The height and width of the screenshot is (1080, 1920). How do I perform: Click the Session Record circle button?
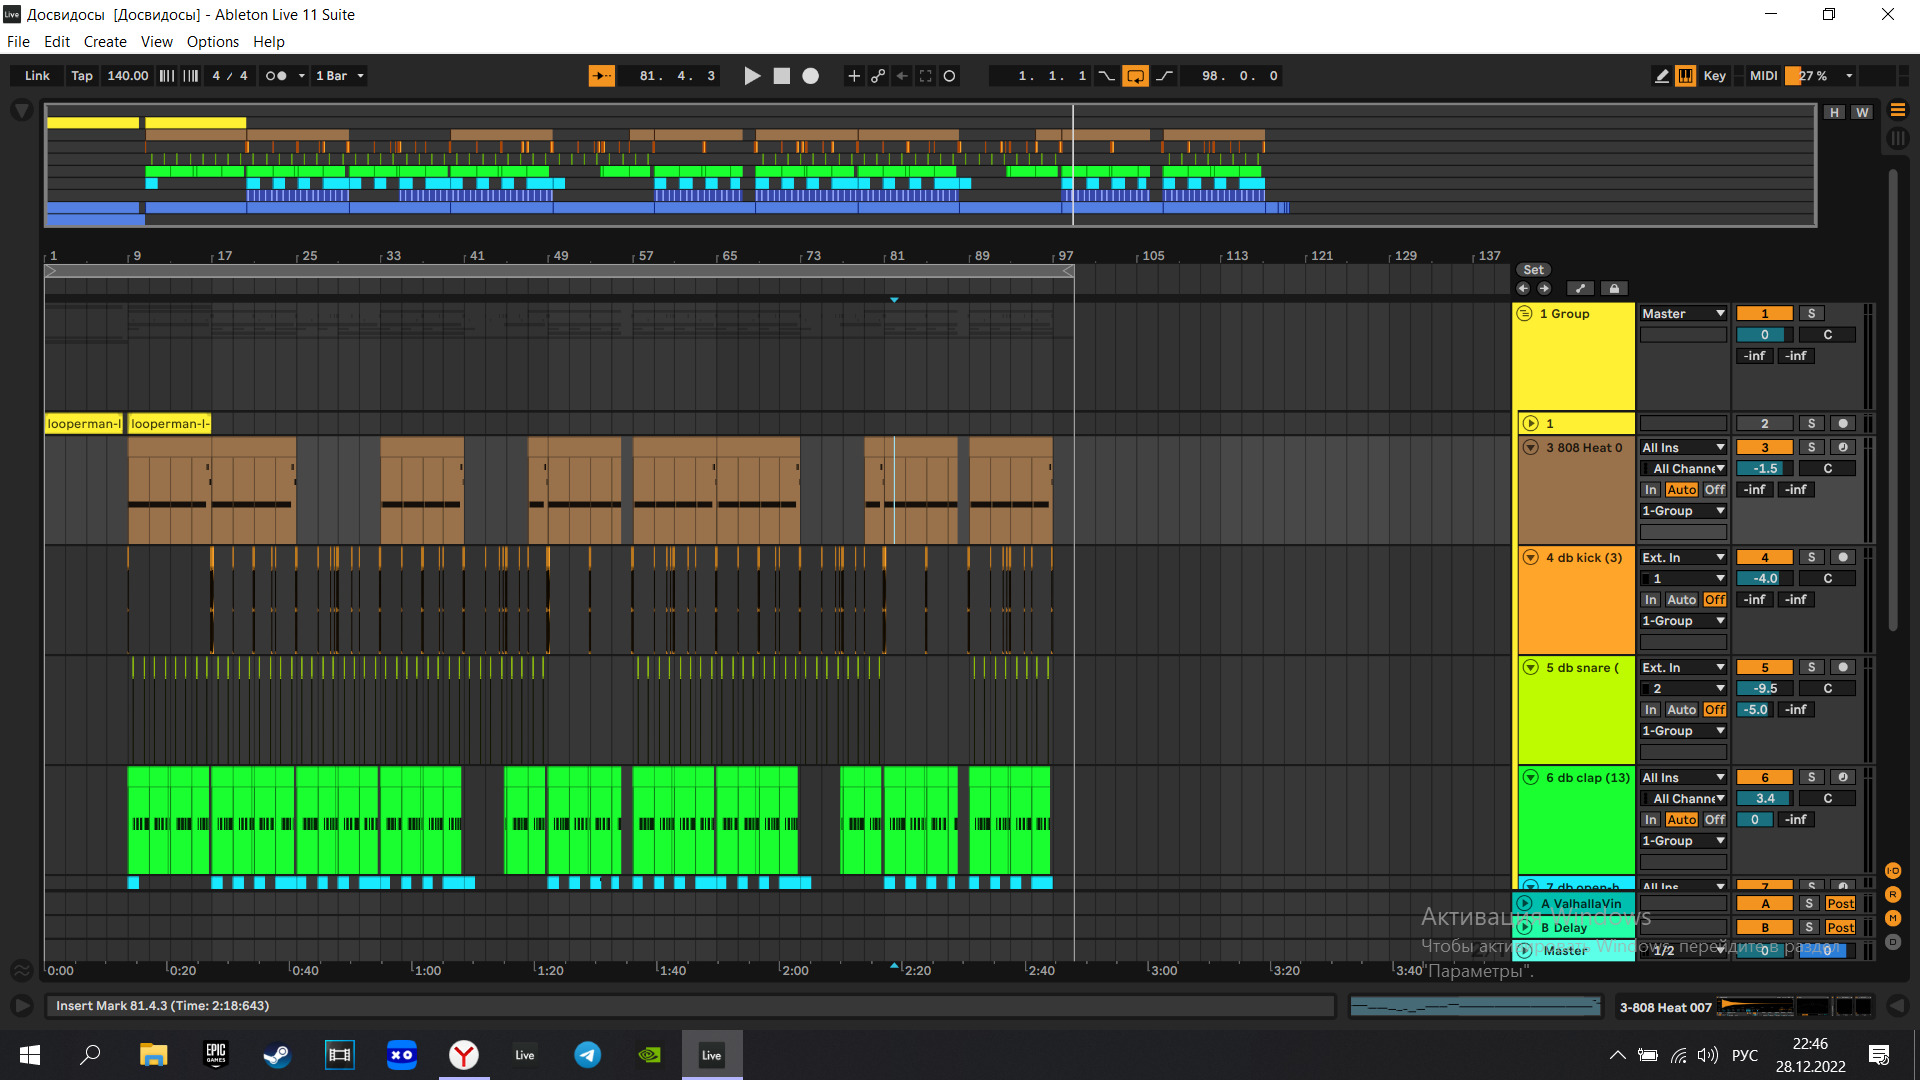click(950, 76)
